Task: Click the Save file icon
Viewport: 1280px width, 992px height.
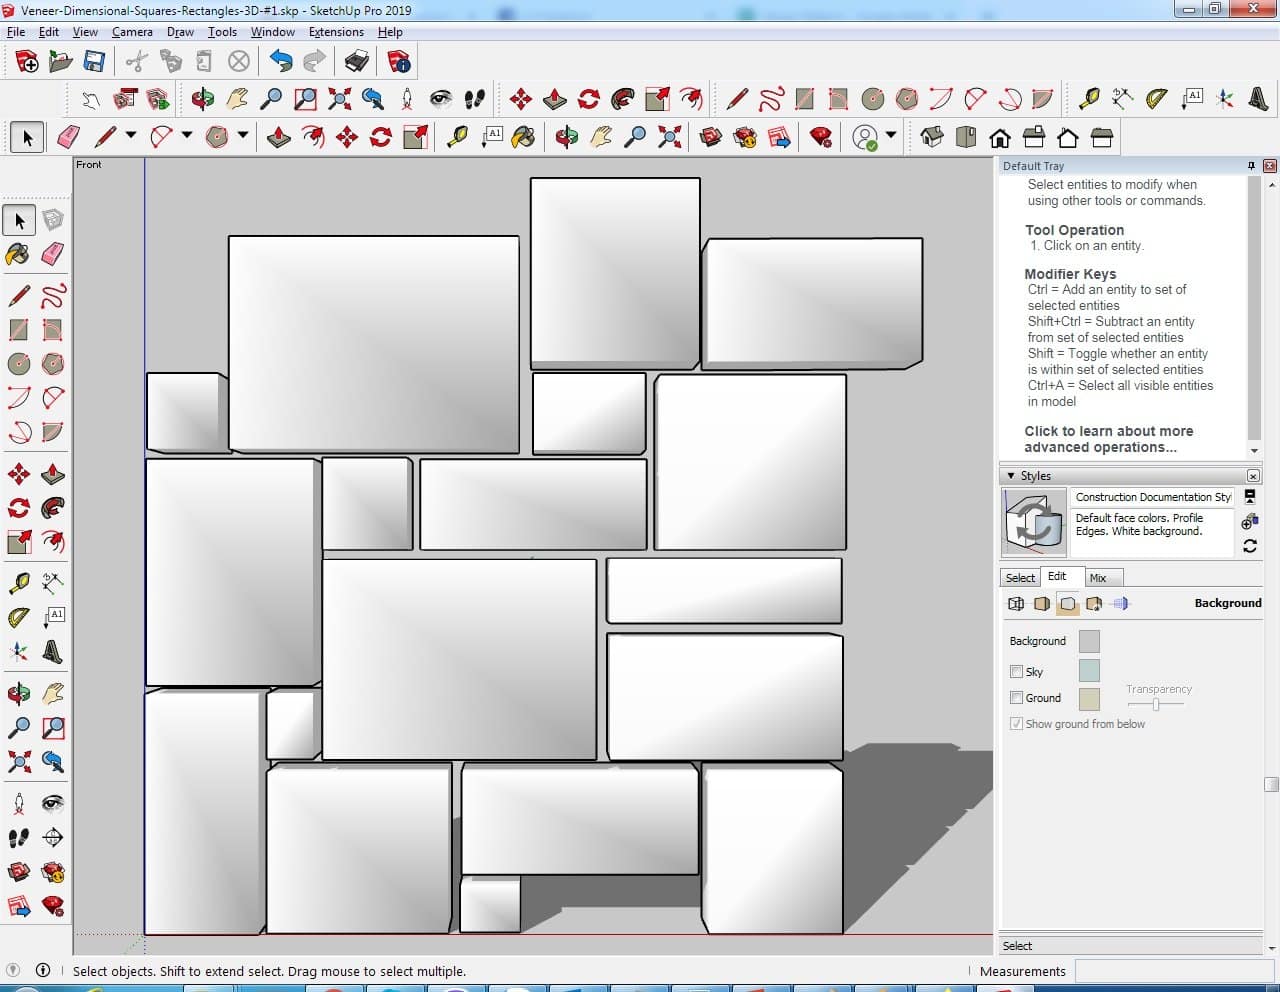Action: point(94,62)
